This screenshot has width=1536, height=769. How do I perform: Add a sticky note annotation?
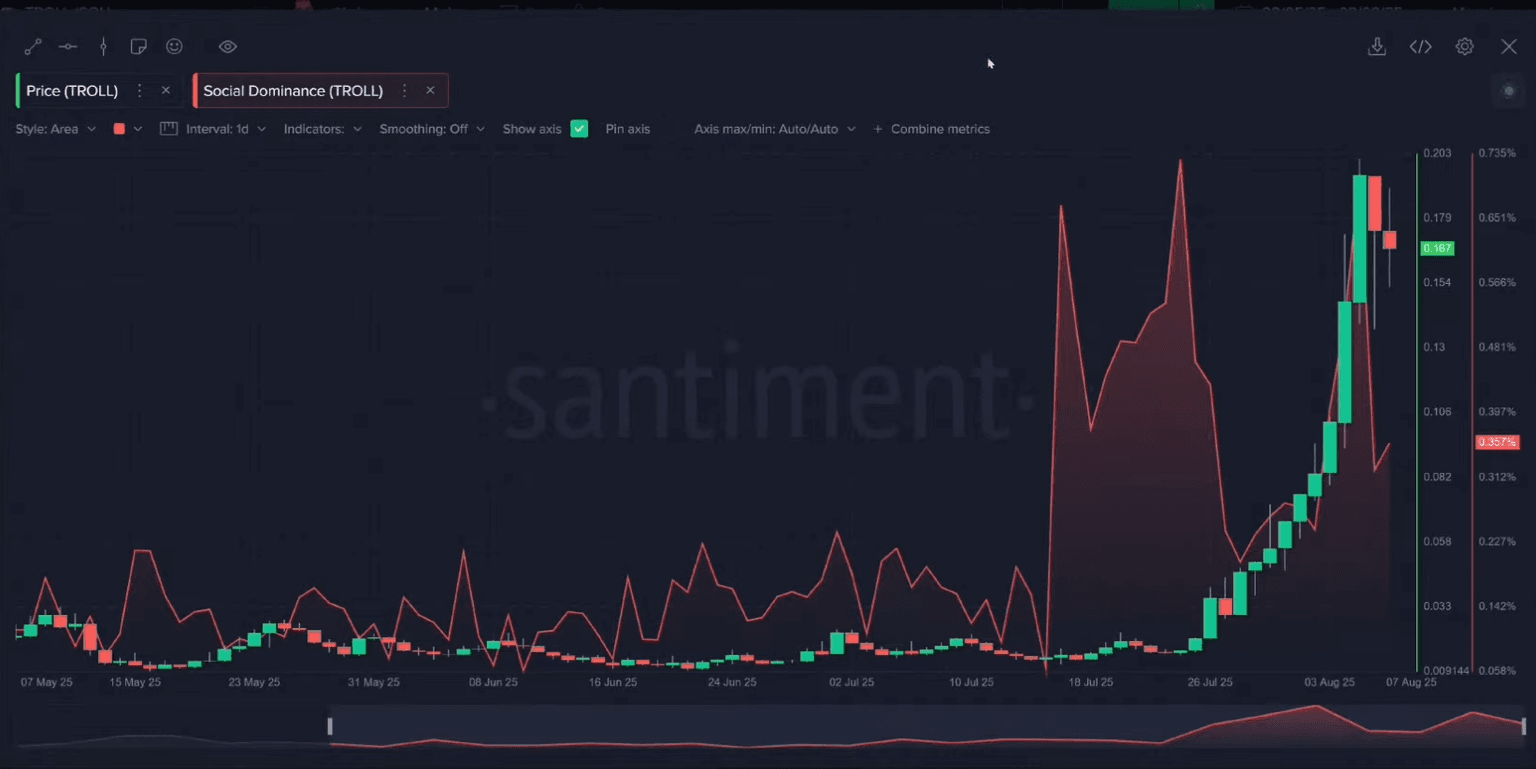point(139,47)
